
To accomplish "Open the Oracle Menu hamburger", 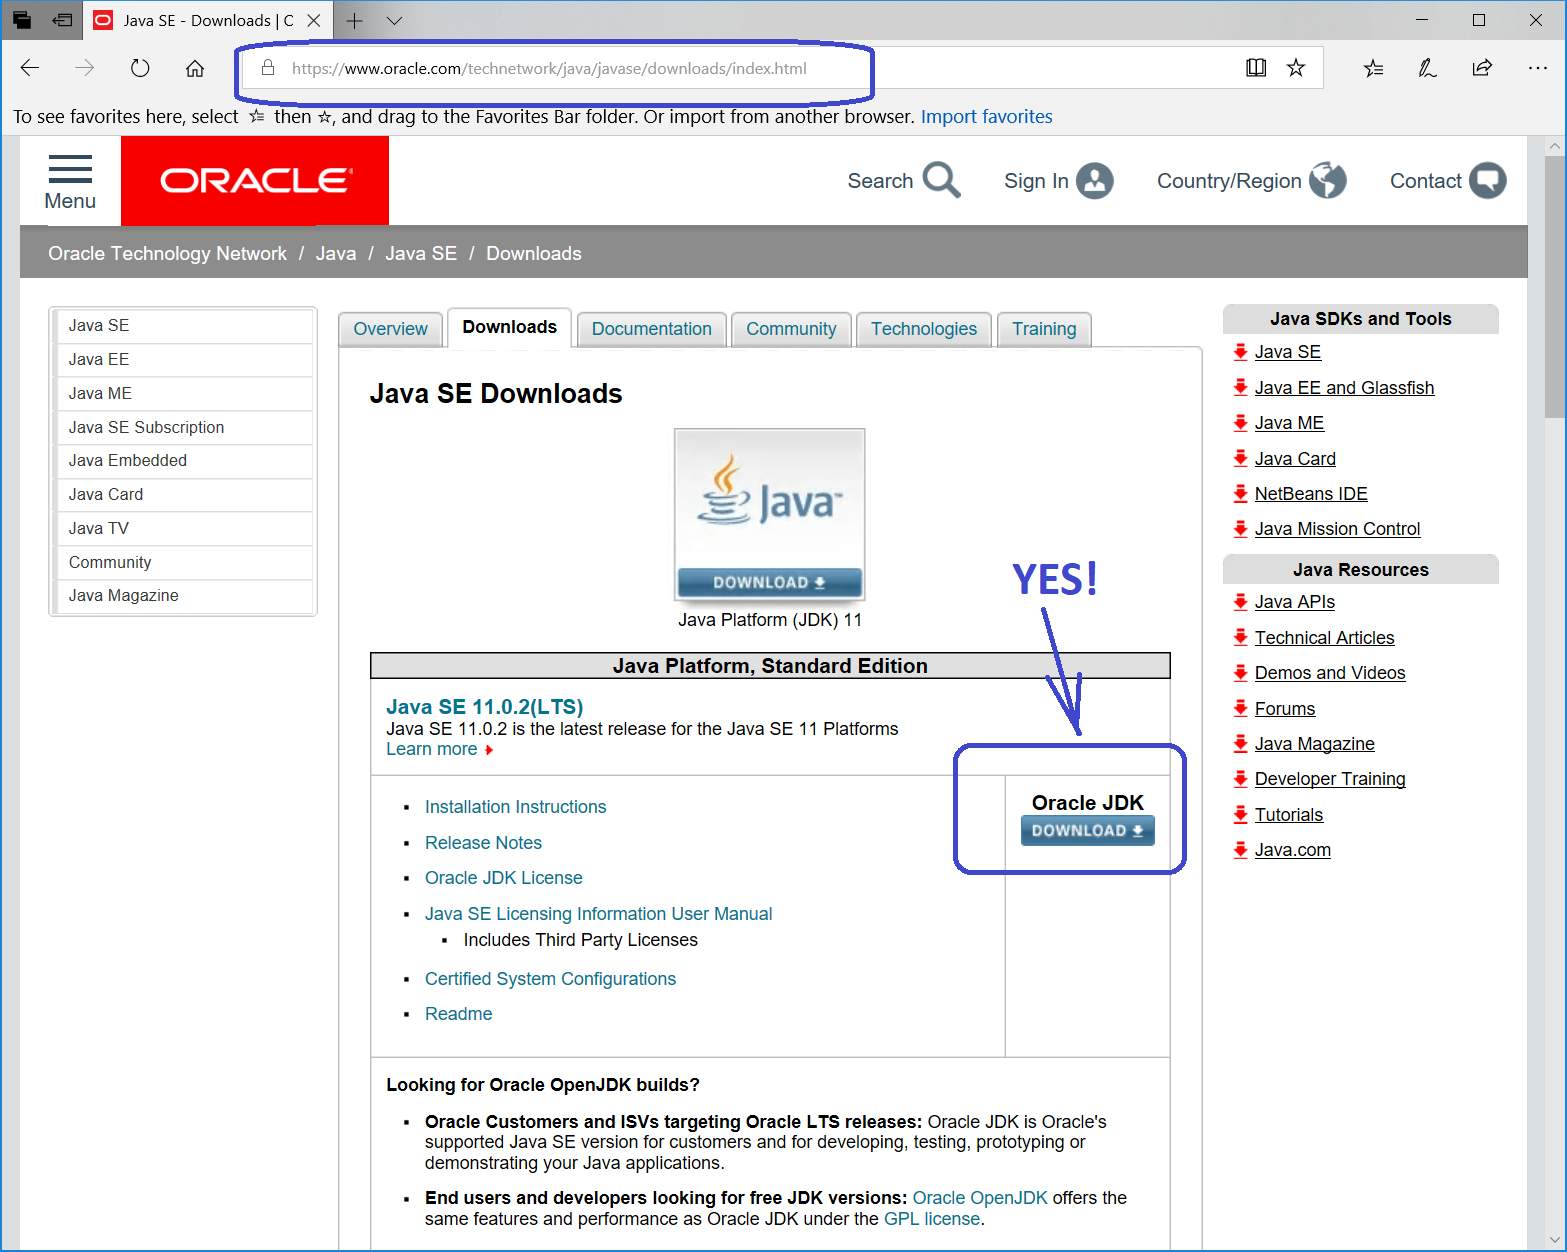I will coord(70,182).
